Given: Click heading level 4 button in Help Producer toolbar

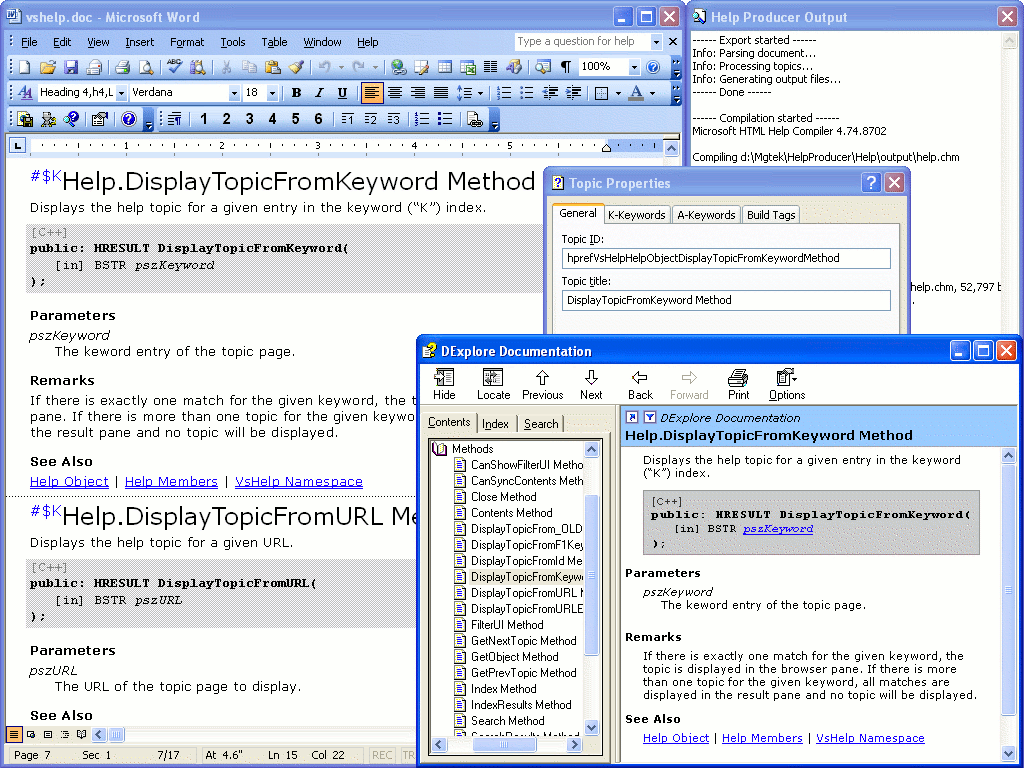Looking at the screenshot, I should coord(272,119).
